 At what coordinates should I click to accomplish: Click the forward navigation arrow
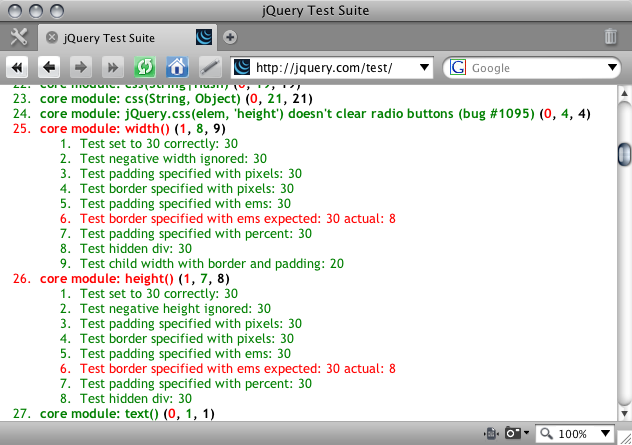click(x=83, y=68)
